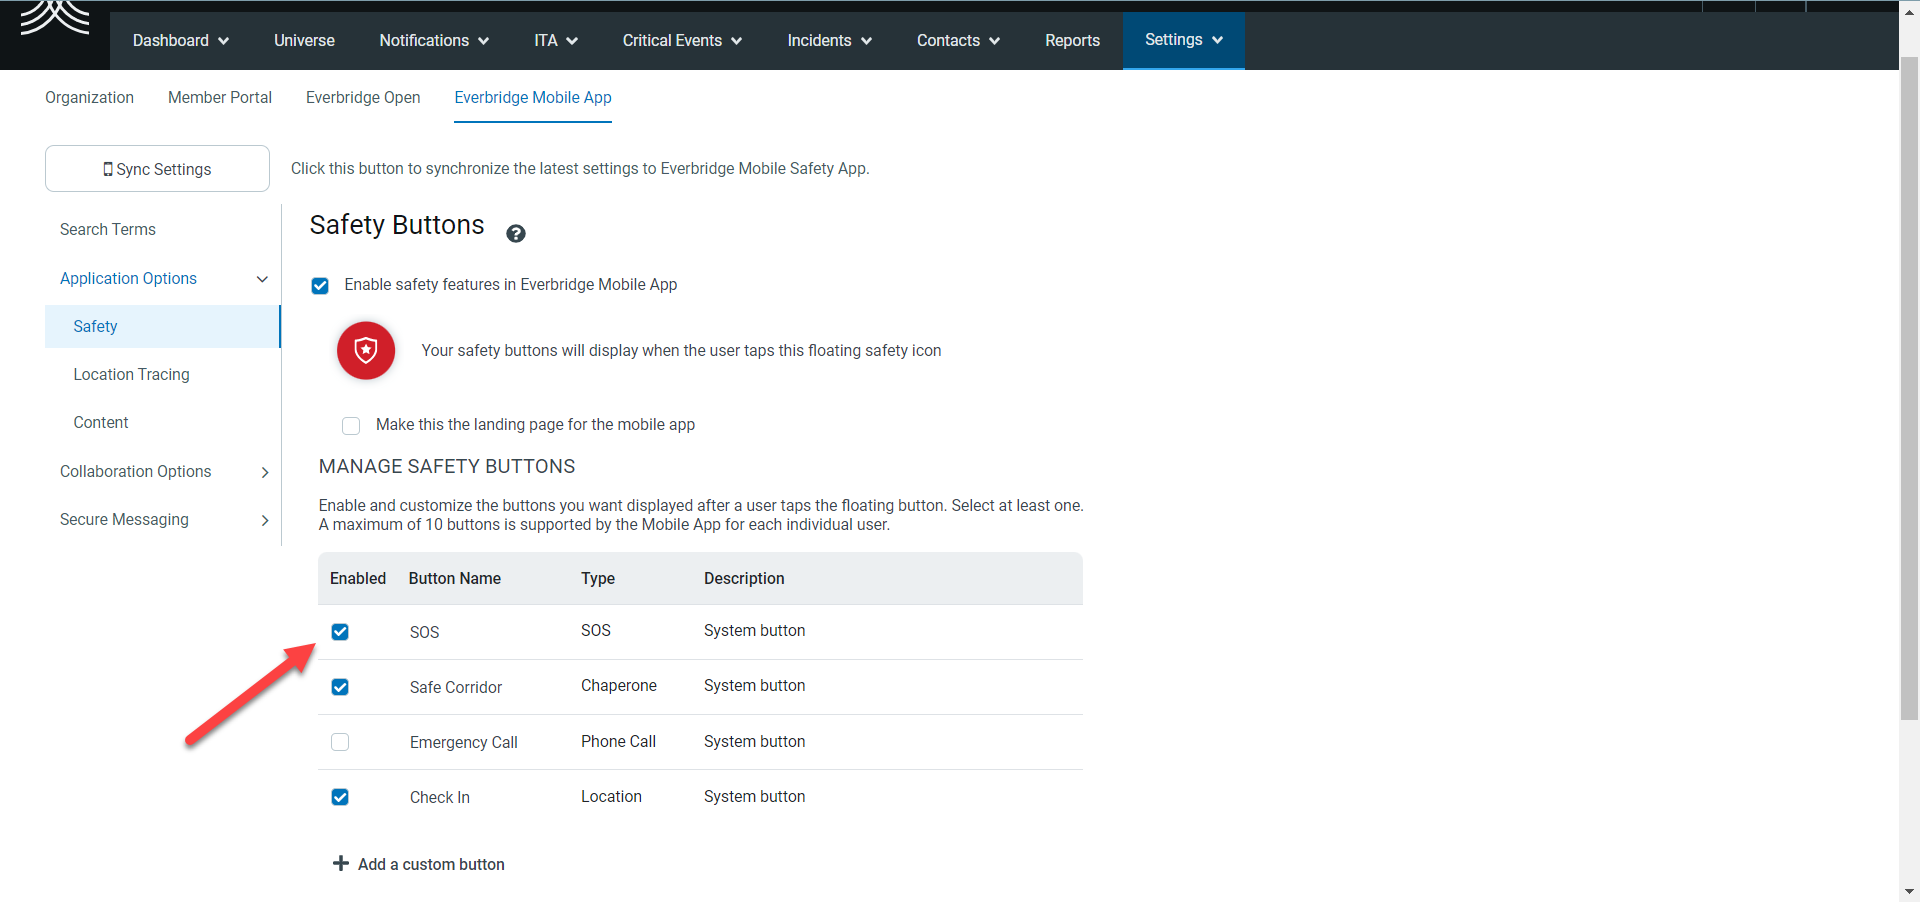Screen dimensions: 1920x902
Task: Expand the Secure Messaging section
Action: [264, 520]
